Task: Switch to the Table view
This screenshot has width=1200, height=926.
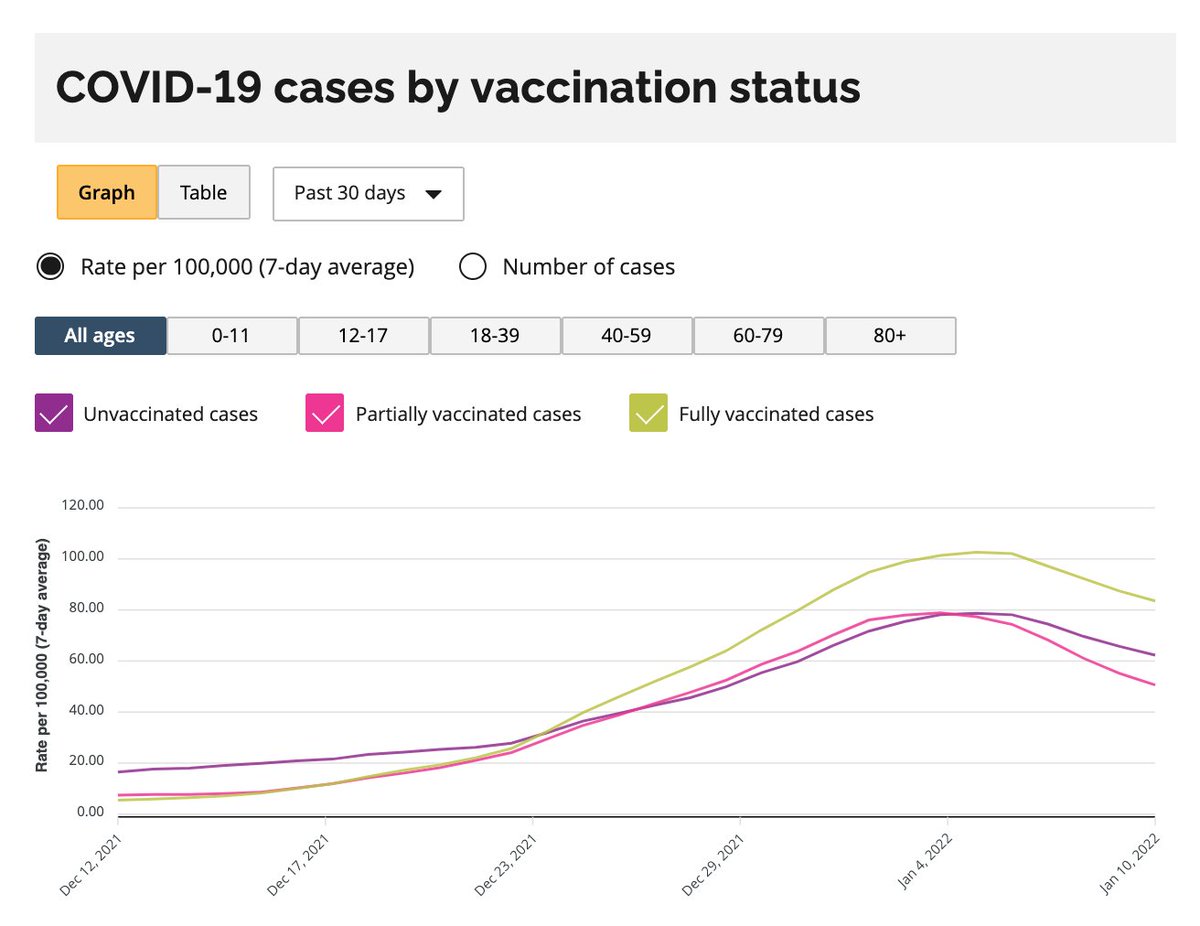Action: [203, 192]
